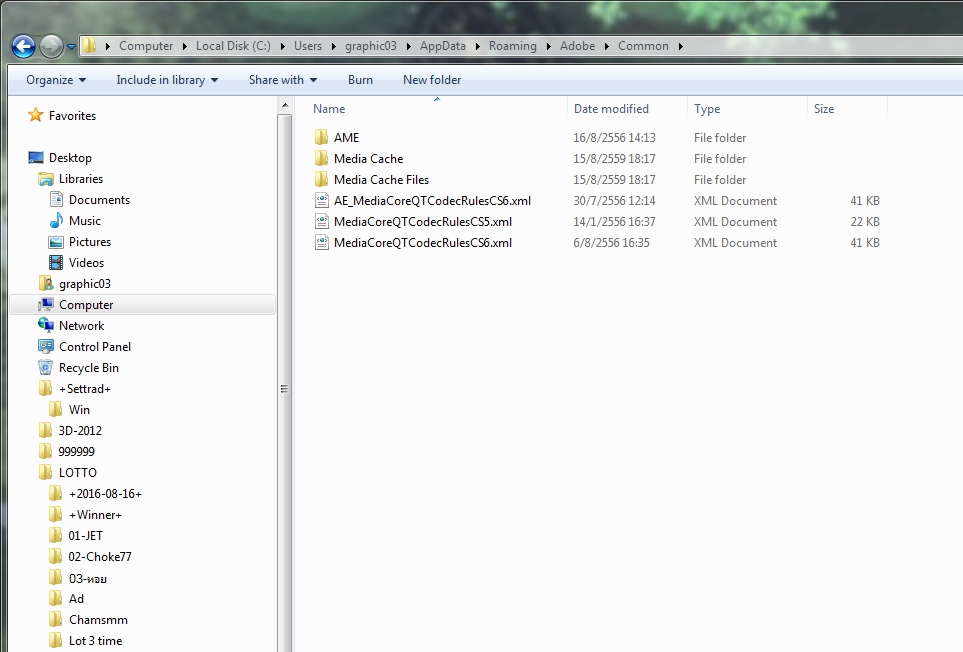
Task: Open the +2016-08-16+ folder in tree
Action: click(106, 494)
